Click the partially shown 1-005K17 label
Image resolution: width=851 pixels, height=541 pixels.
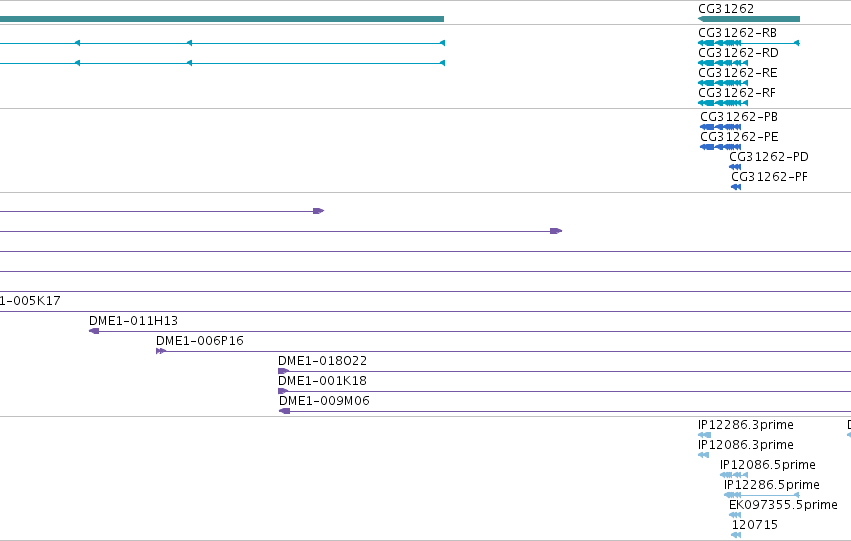[x=30, y=301]
